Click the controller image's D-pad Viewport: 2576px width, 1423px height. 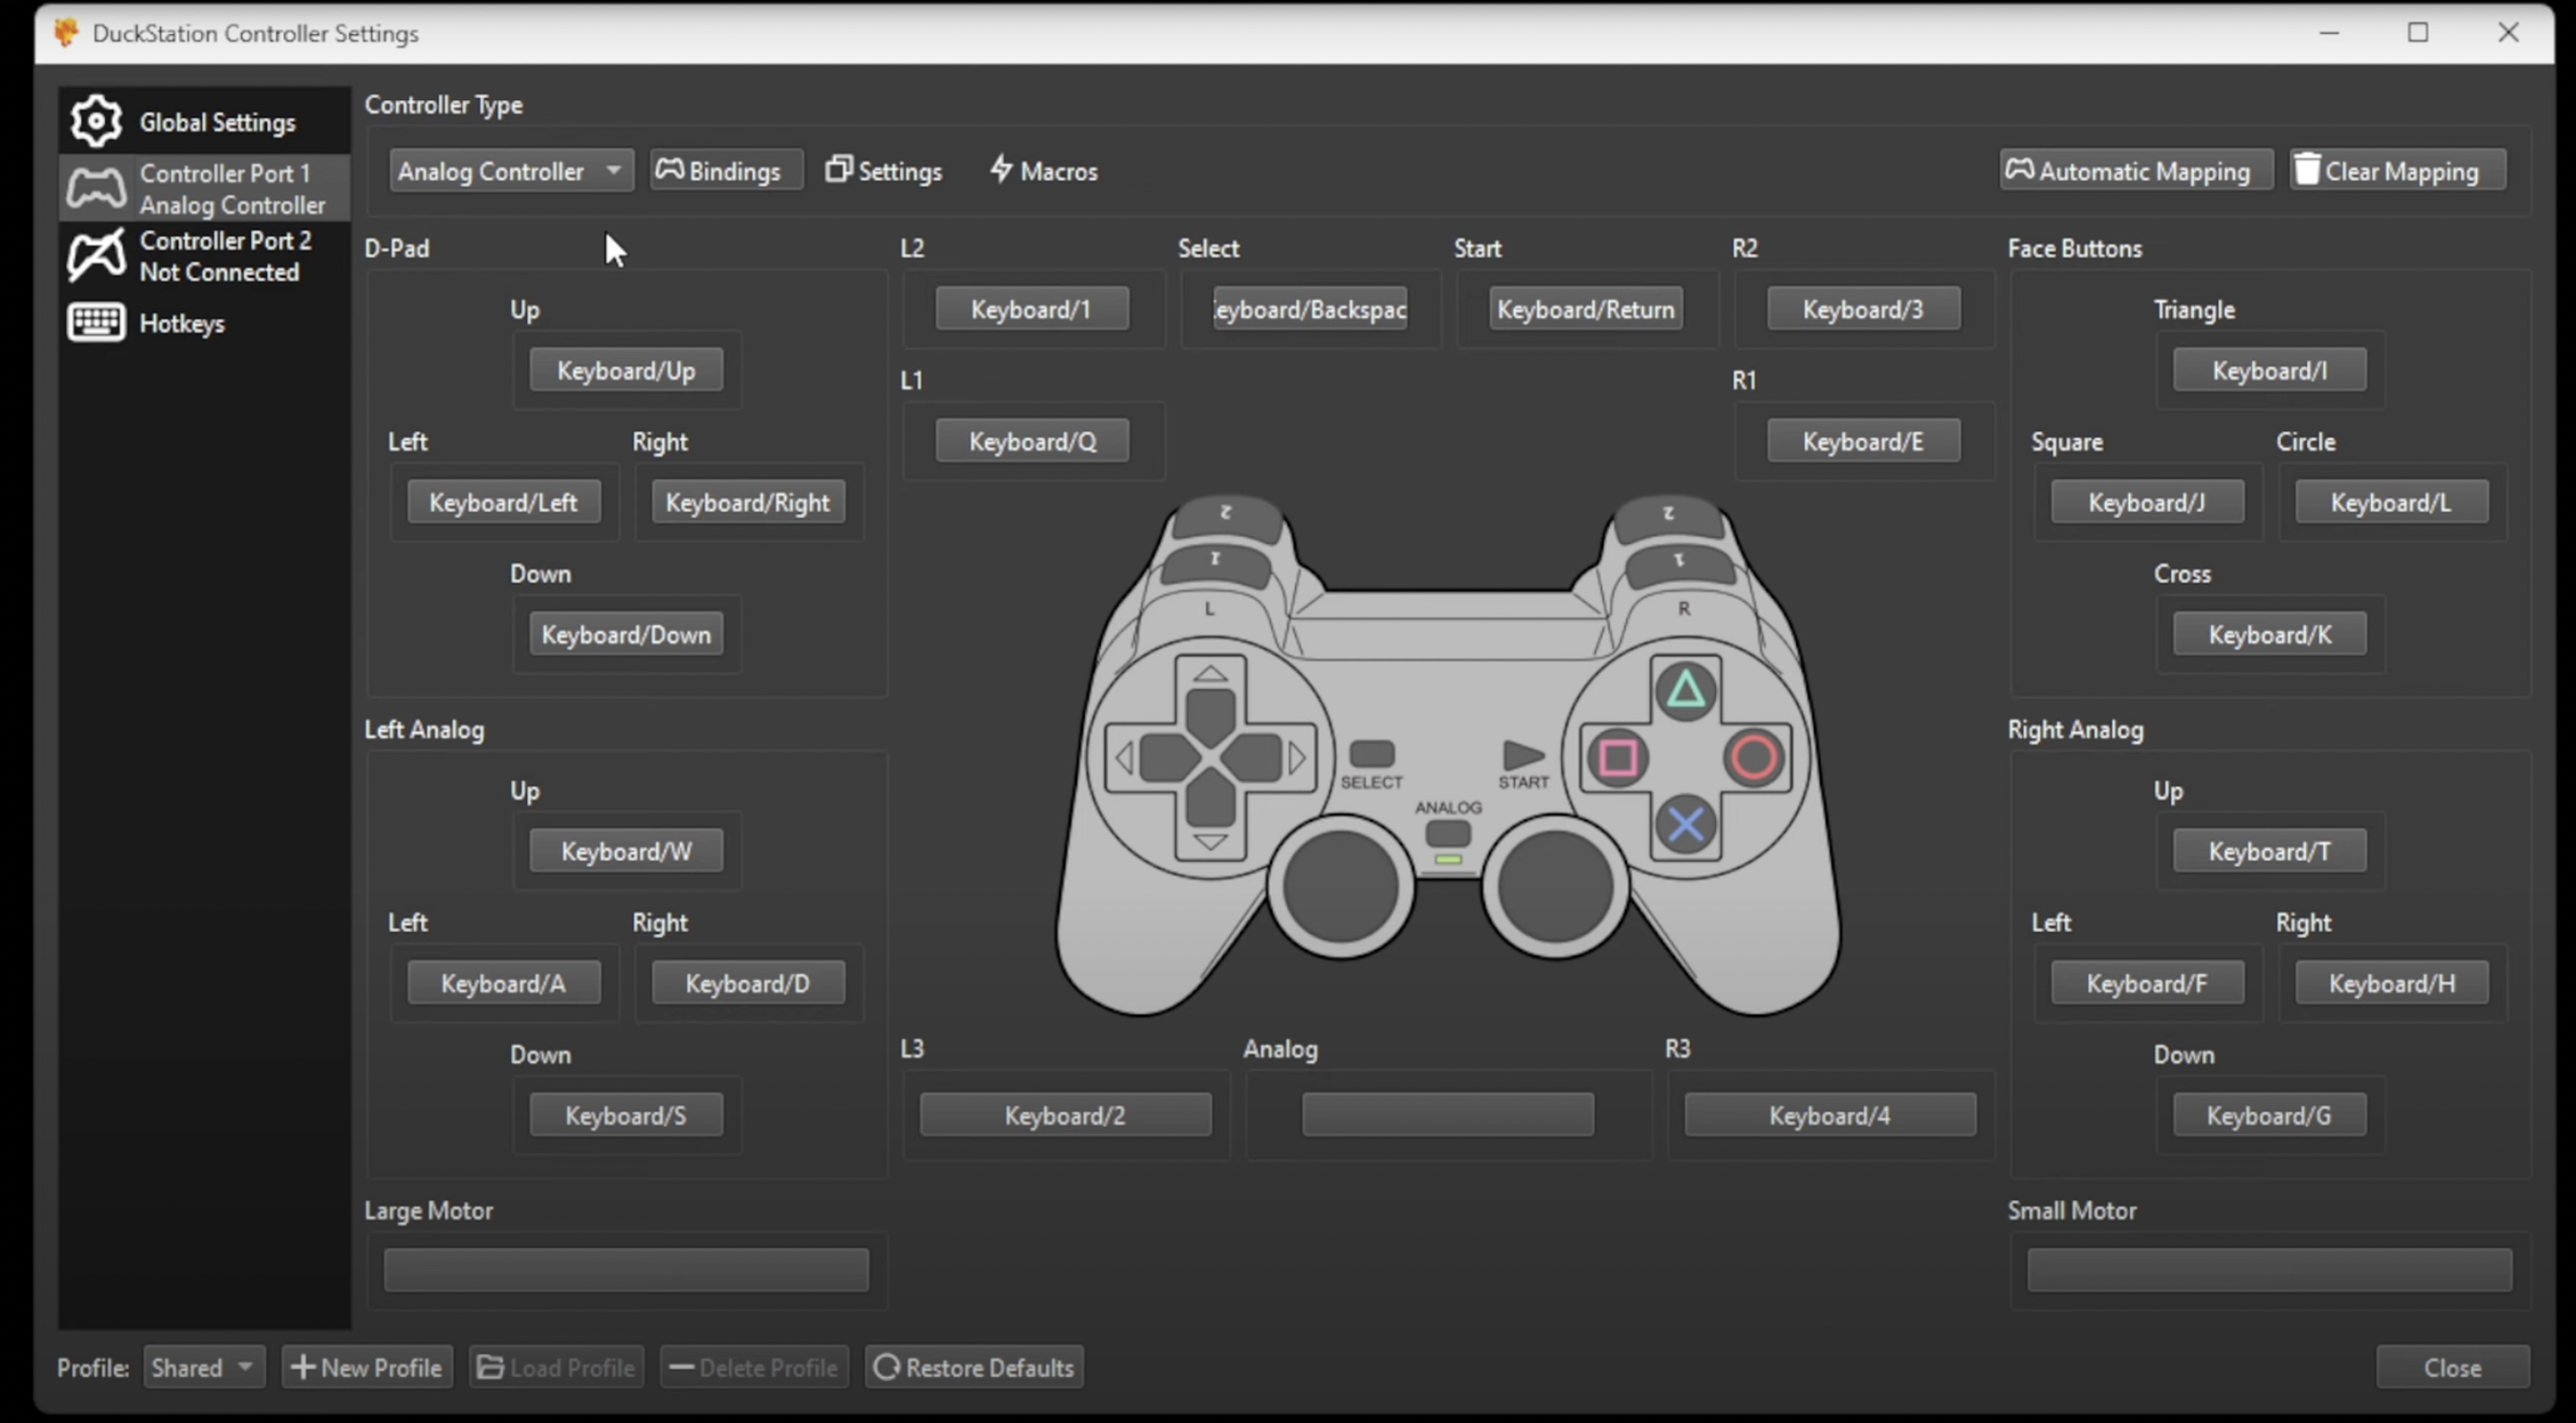[x=1210, y=757]
